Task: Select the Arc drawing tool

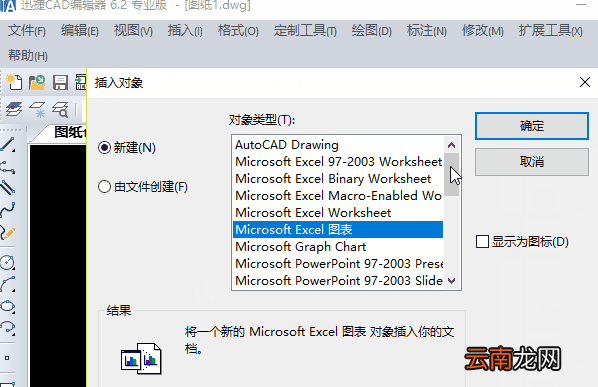Action: [8, 284]
